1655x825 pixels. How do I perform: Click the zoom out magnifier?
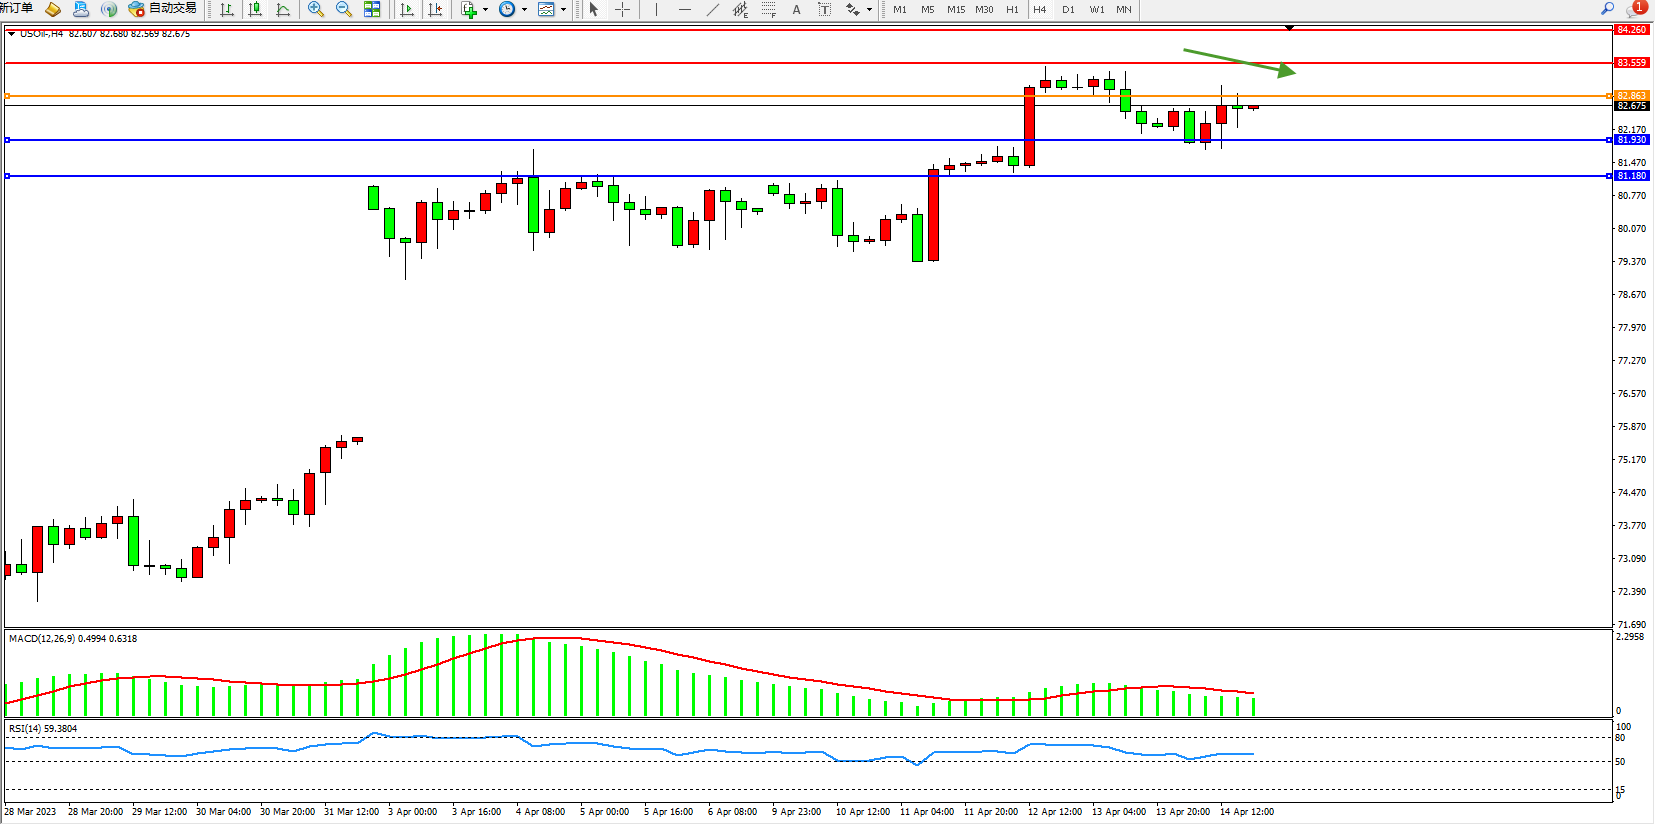(x=344, y=10)
